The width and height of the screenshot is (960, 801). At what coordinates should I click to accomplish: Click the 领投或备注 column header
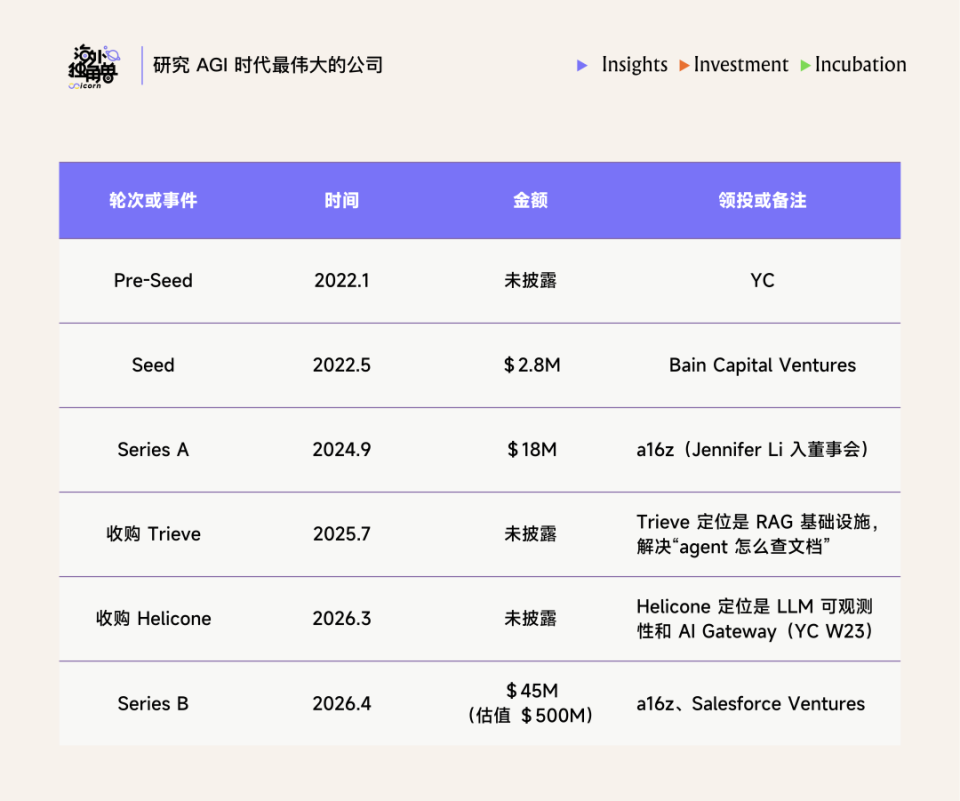point(762,200)
